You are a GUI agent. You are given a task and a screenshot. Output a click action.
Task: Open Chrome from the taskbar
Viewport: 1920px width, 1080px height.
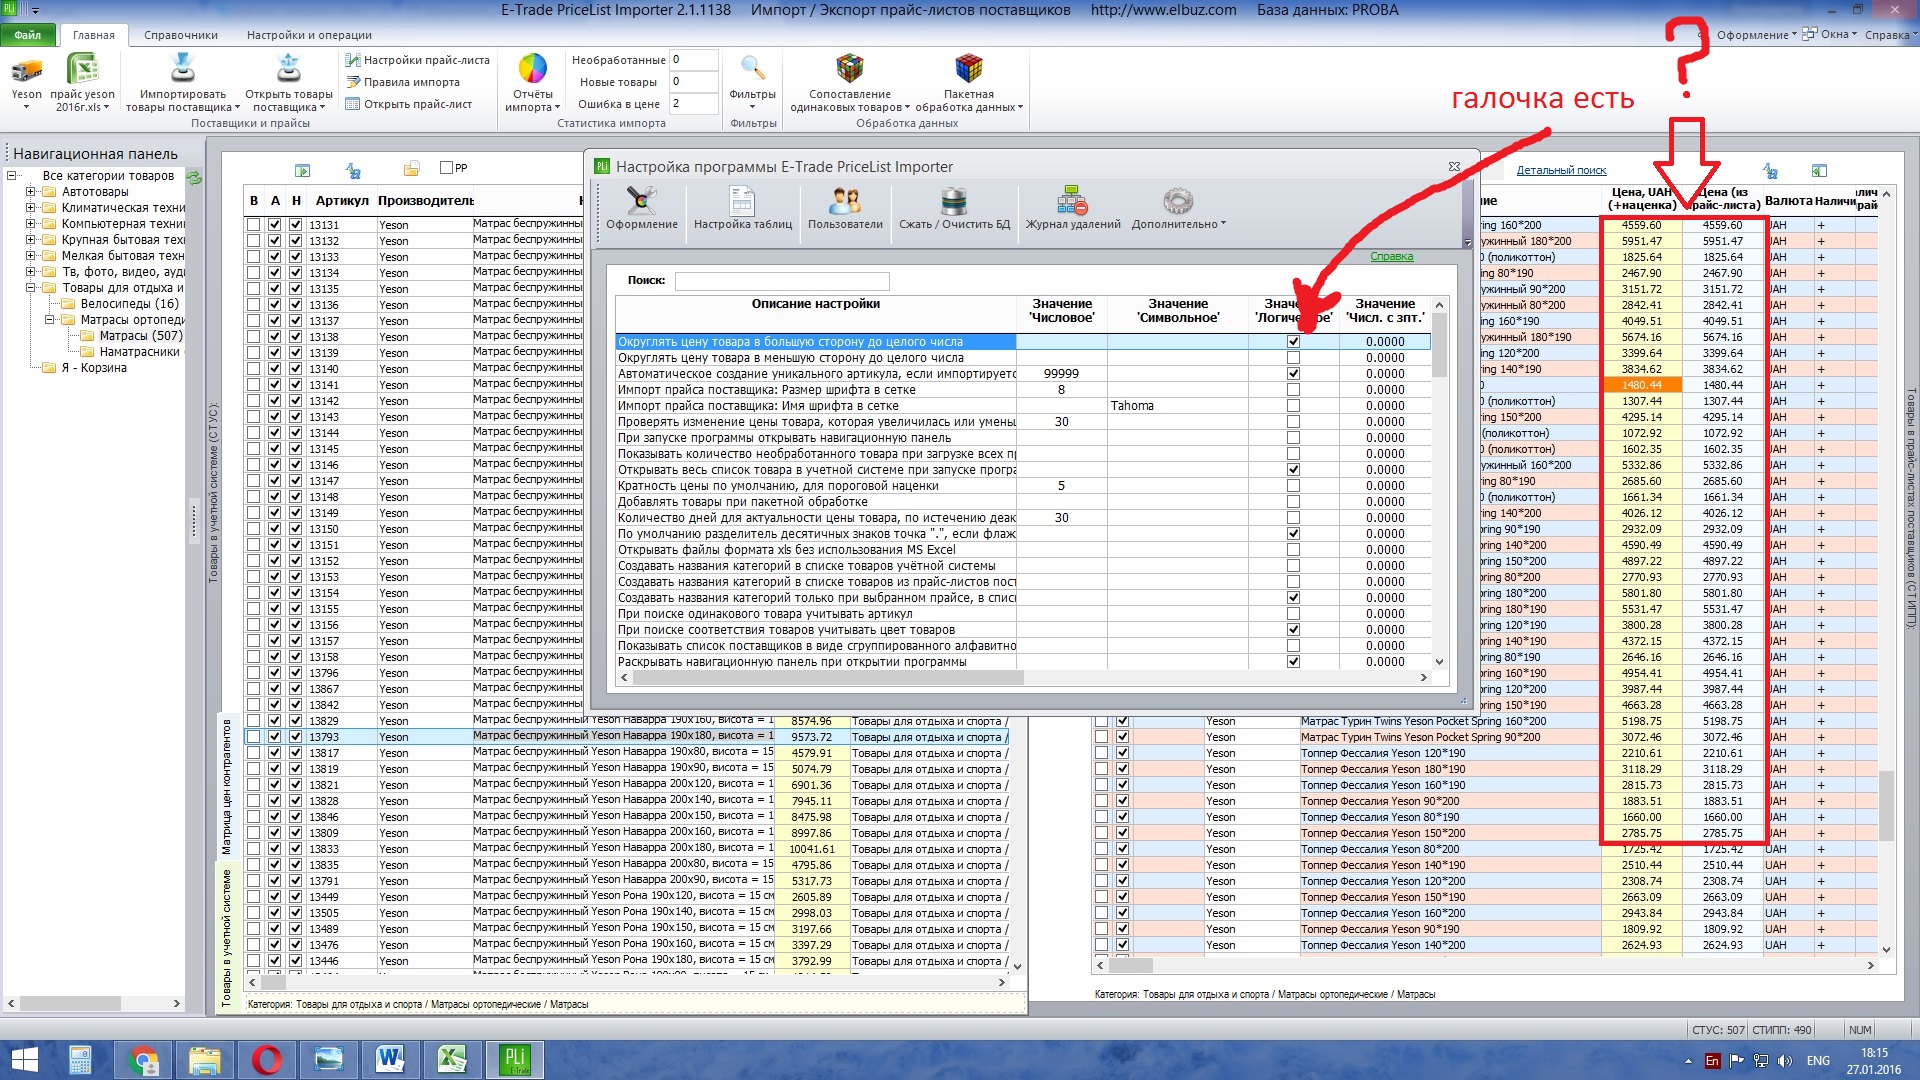[143, 1060]
